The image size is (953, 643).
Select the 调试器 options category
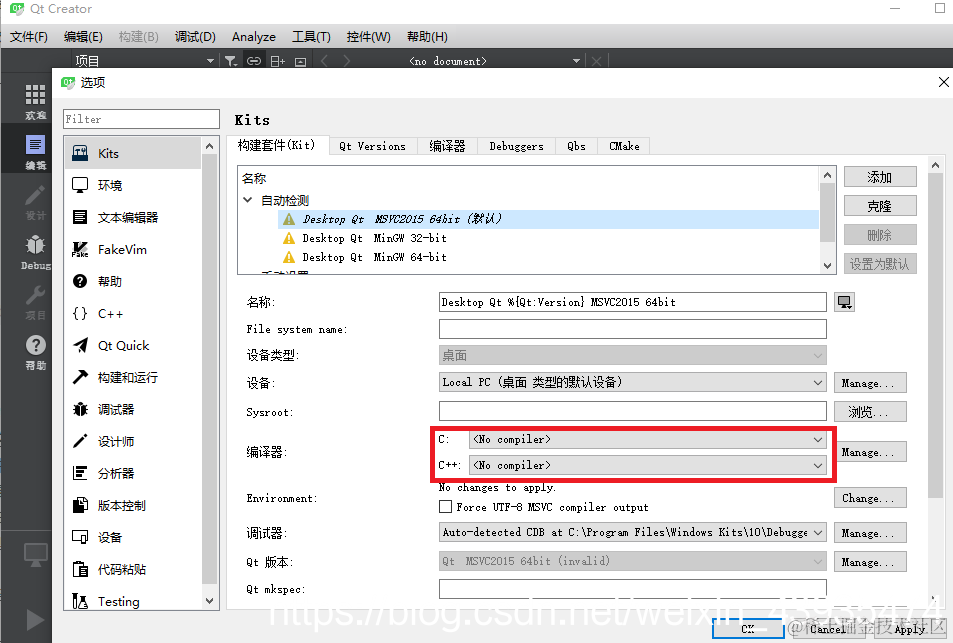(x=132, y=410)
